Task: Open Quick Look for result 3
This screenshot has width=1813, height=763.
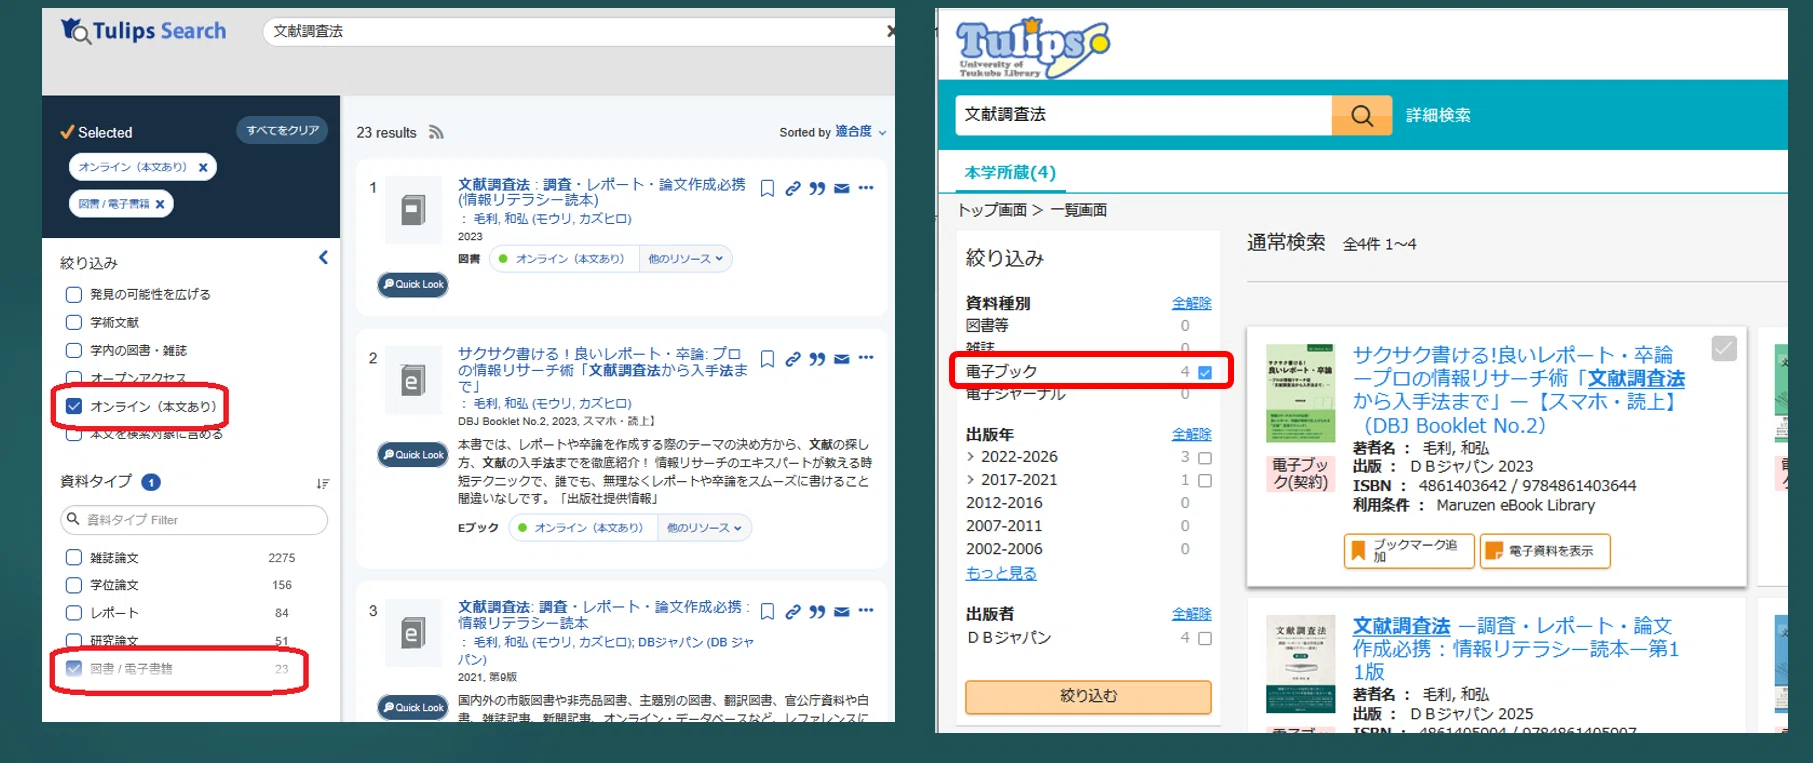Action: coord(413,707)
